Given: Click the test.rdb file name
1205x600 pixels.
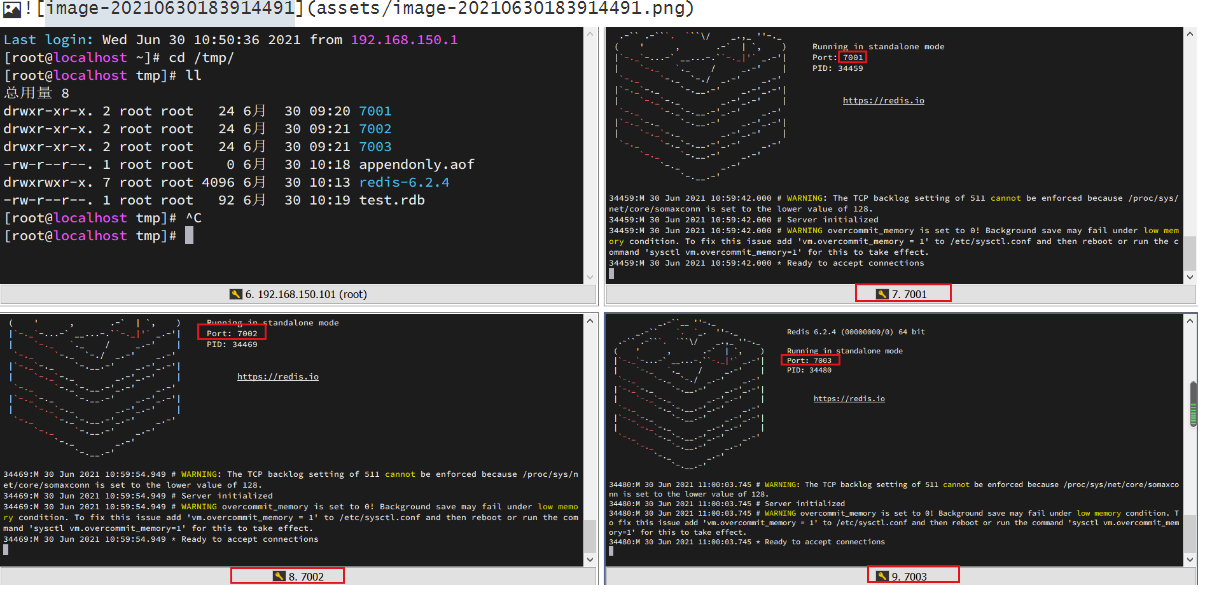Looking at the screenshot, I should tap(391, 201).
